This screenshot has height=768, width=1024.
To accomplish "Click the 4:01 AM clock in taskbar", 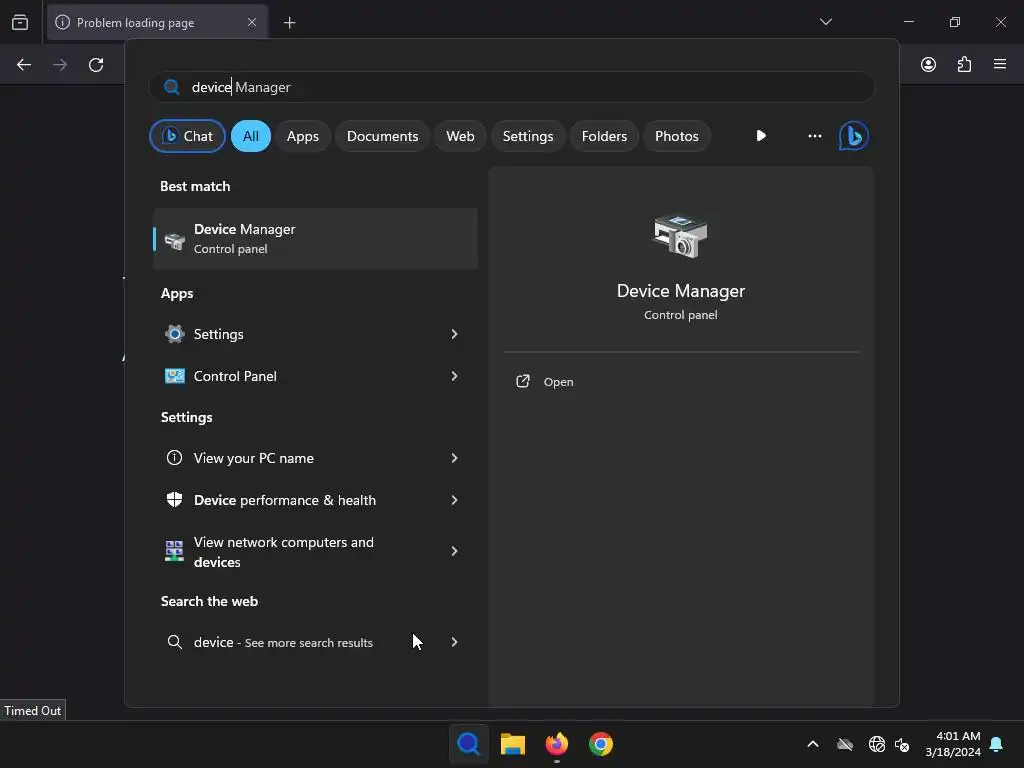I will pos(952,744).
